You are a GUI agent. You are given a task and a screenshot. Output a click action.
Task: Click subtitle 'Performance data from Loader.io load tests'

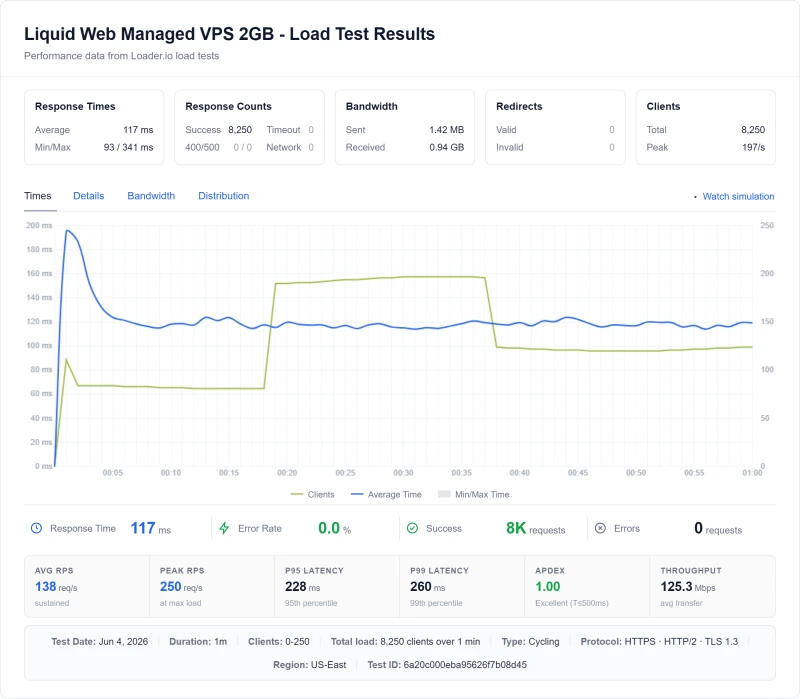pyautogui.click(x=121, y=56)
